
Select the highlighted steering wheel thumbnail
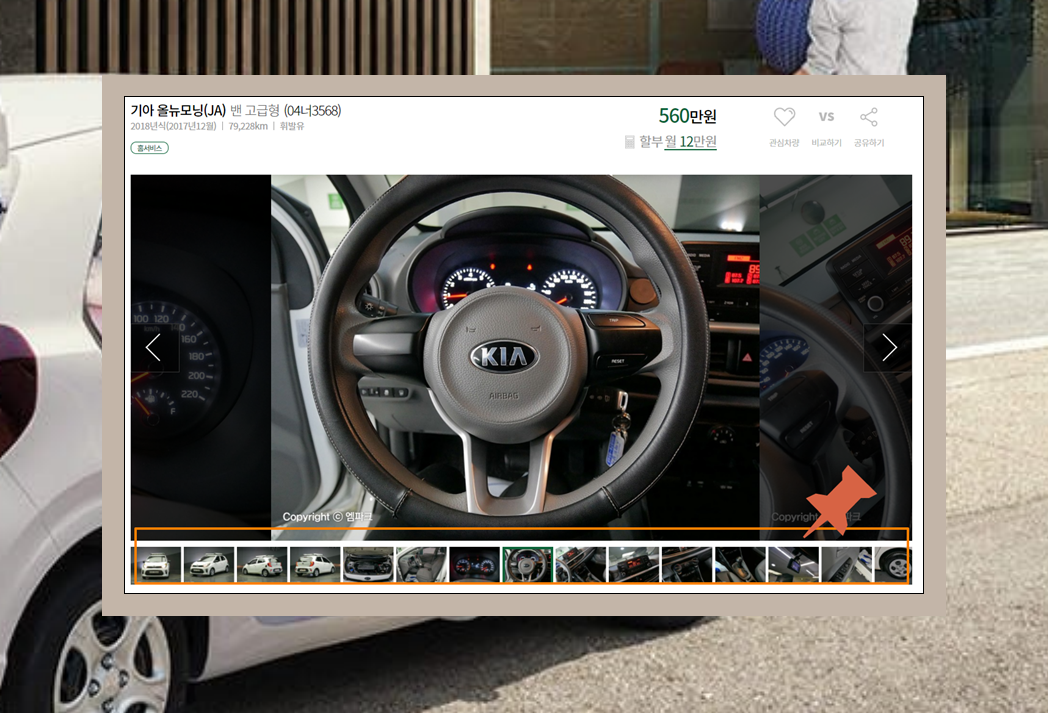pos(528,565)
